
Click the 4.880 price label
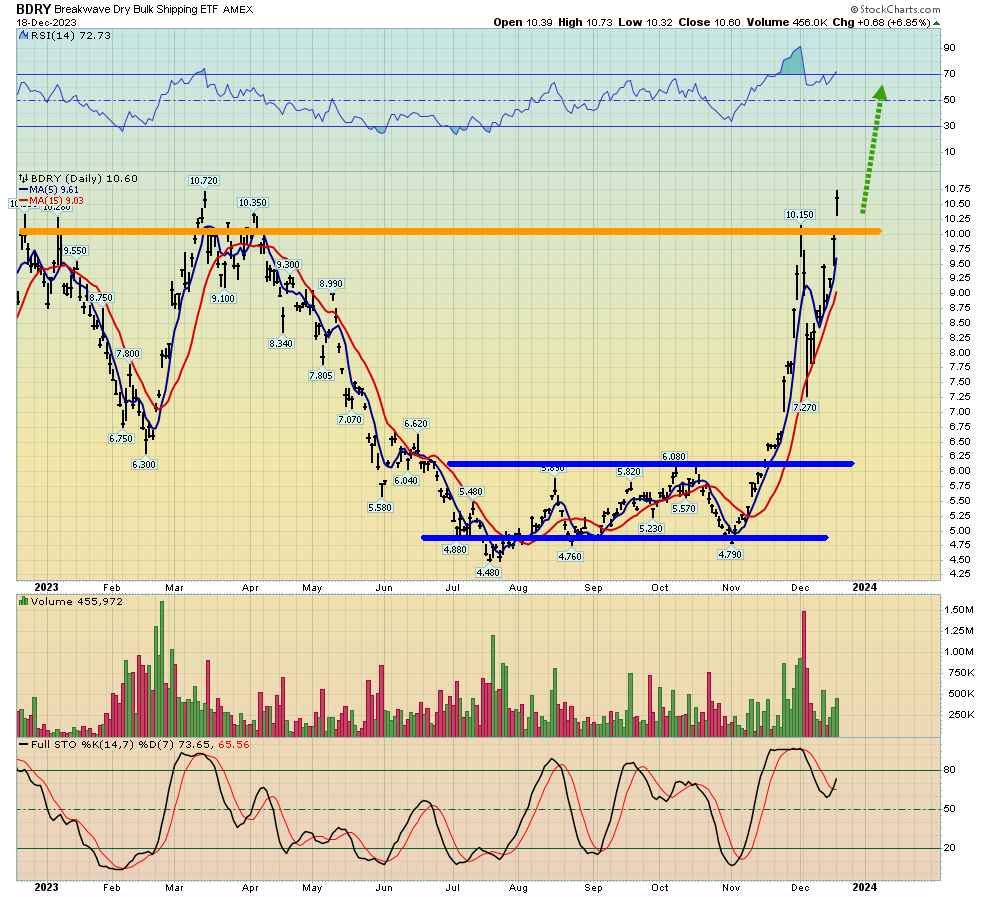pos(455,550)
